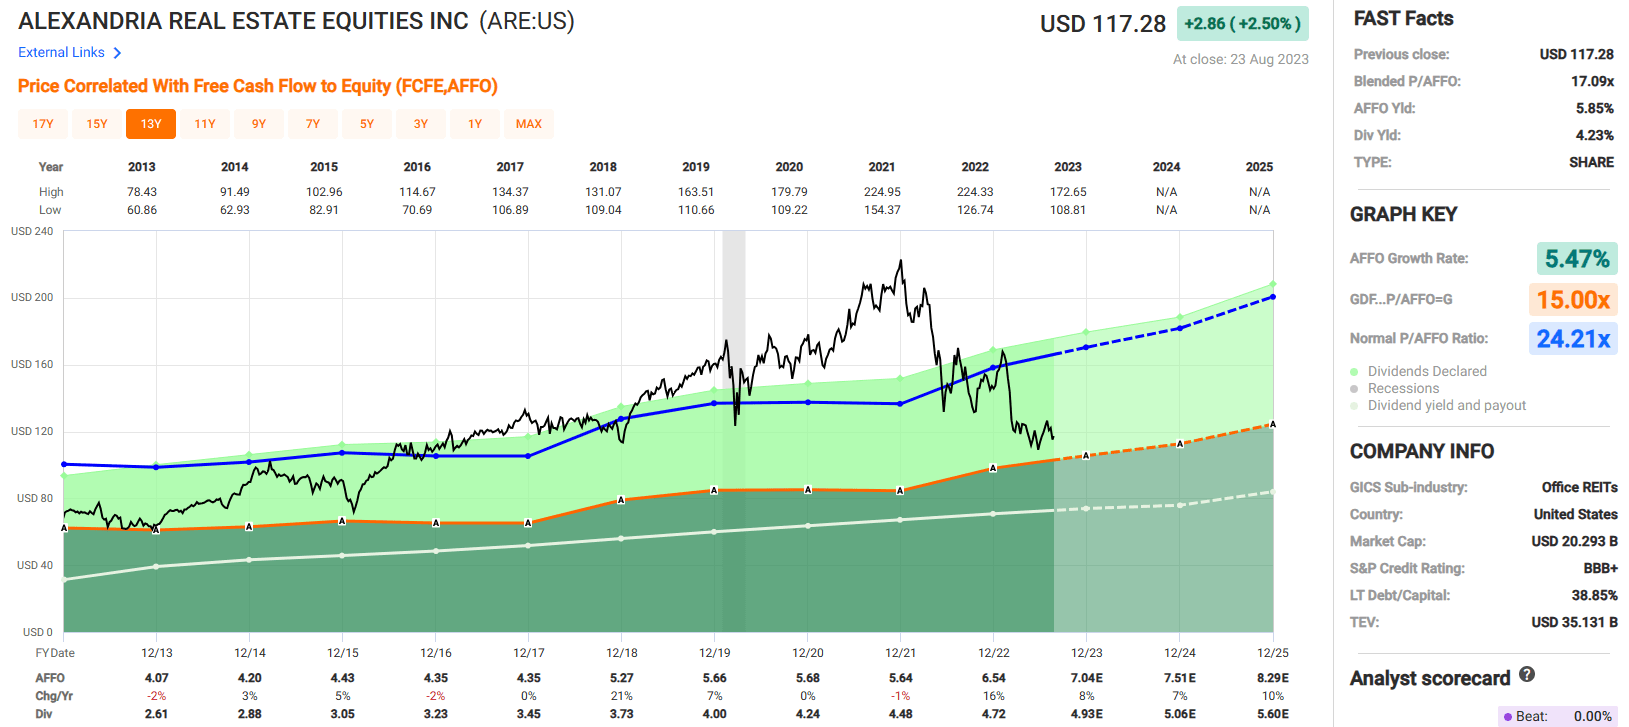Click the price chart title Price Correlated With Free Cash Flow
Viewport: 1629px width, 727px height.
coord(258,86)
